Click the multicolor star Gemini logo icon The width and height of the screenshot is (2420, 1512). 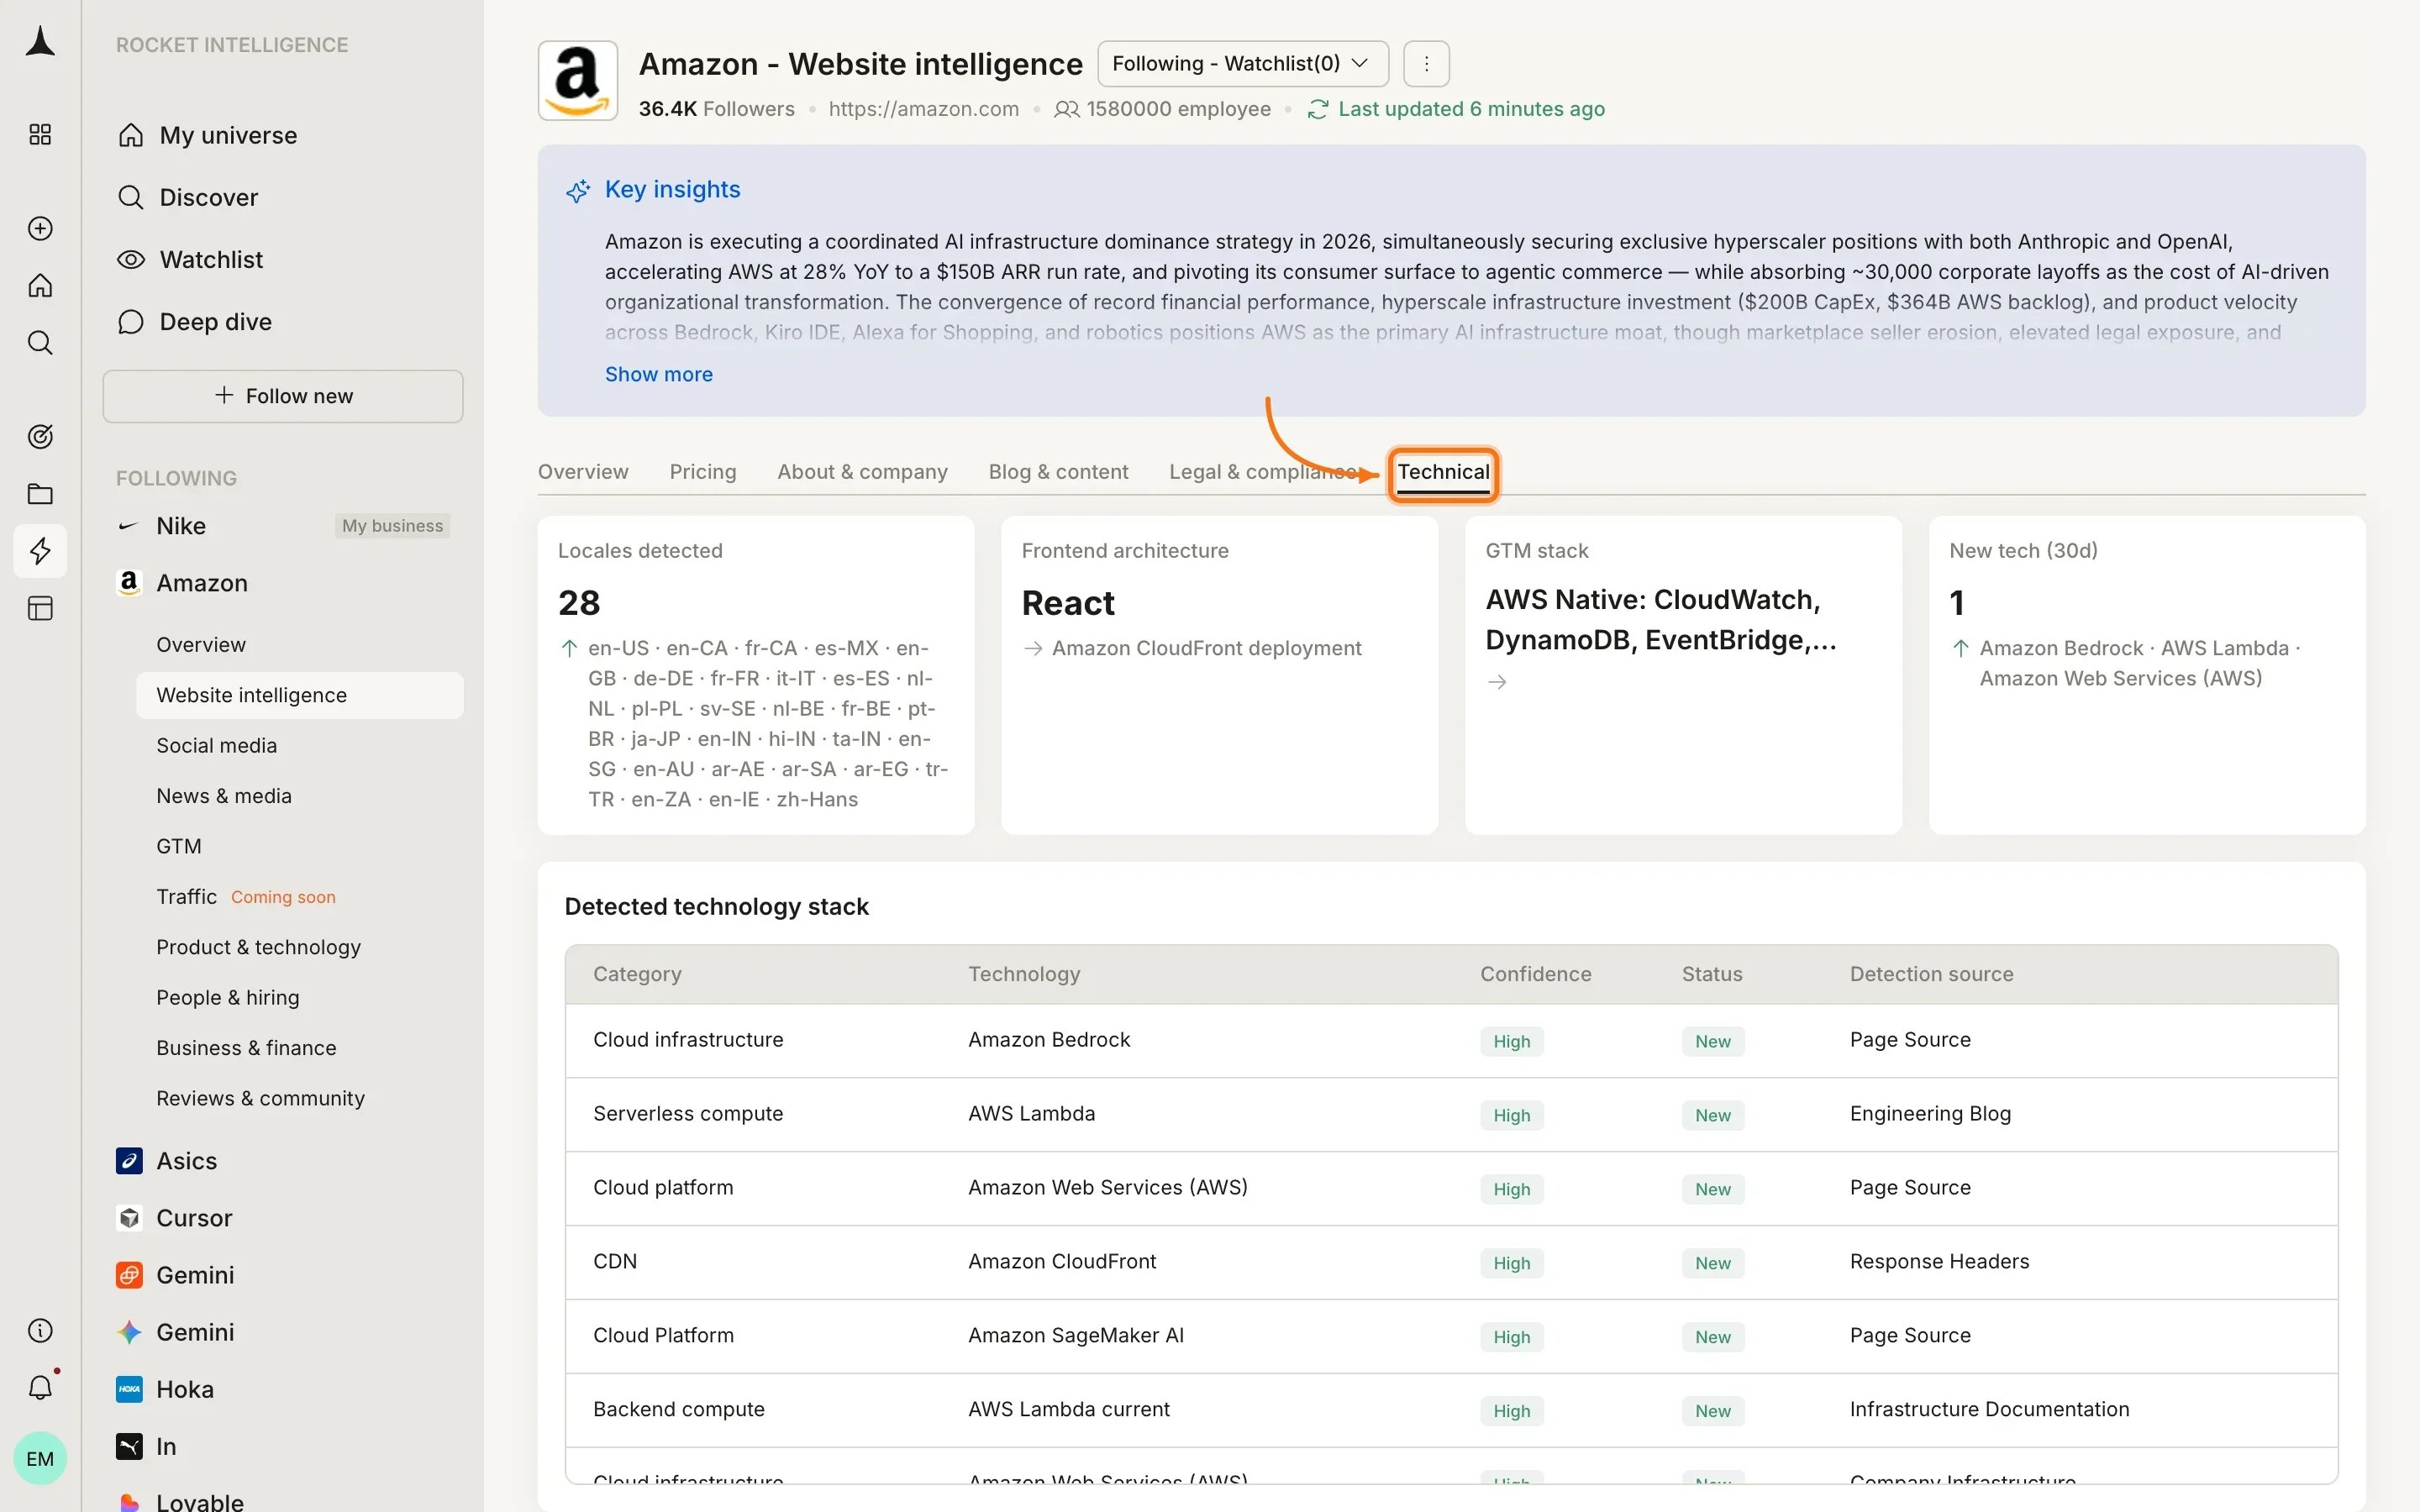[x=129, y=1331]
